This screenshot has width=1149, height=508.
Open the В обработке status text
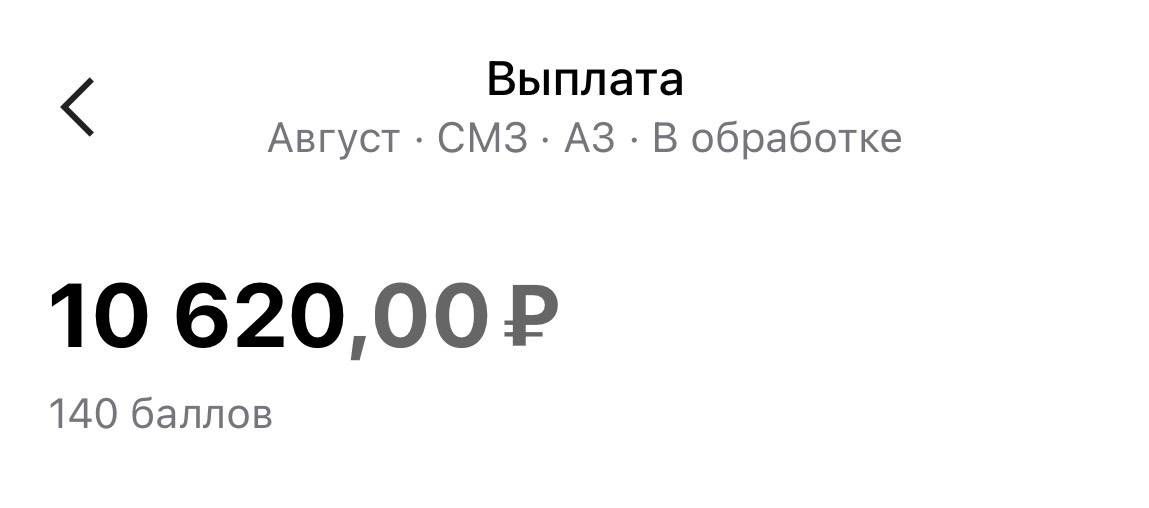coord(777,138)
